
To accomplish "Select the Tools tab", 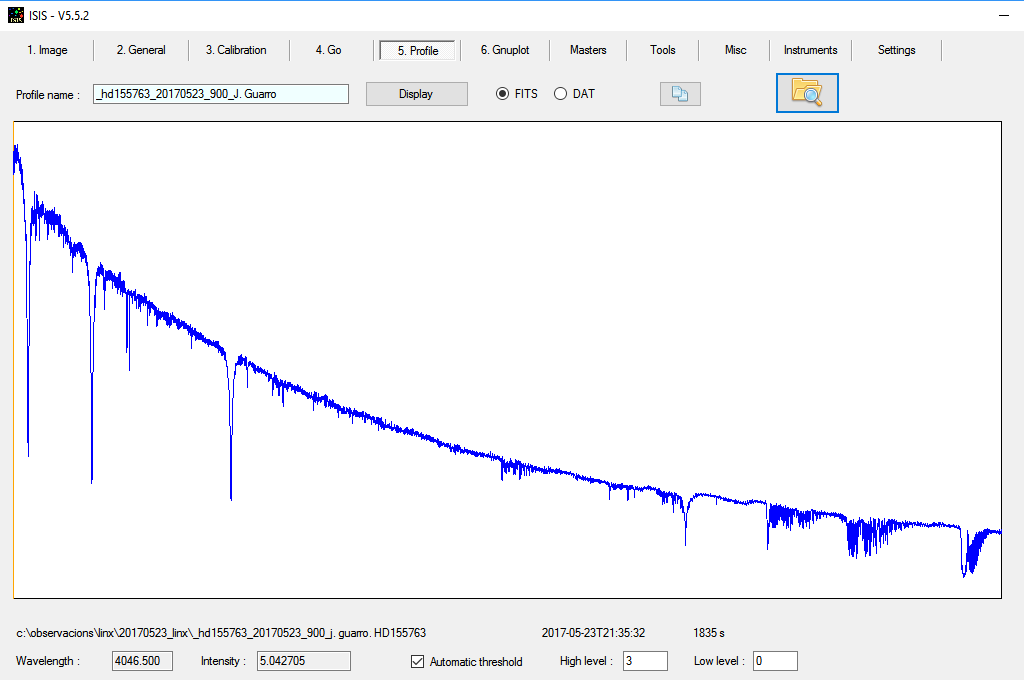I will coord(662,50).
